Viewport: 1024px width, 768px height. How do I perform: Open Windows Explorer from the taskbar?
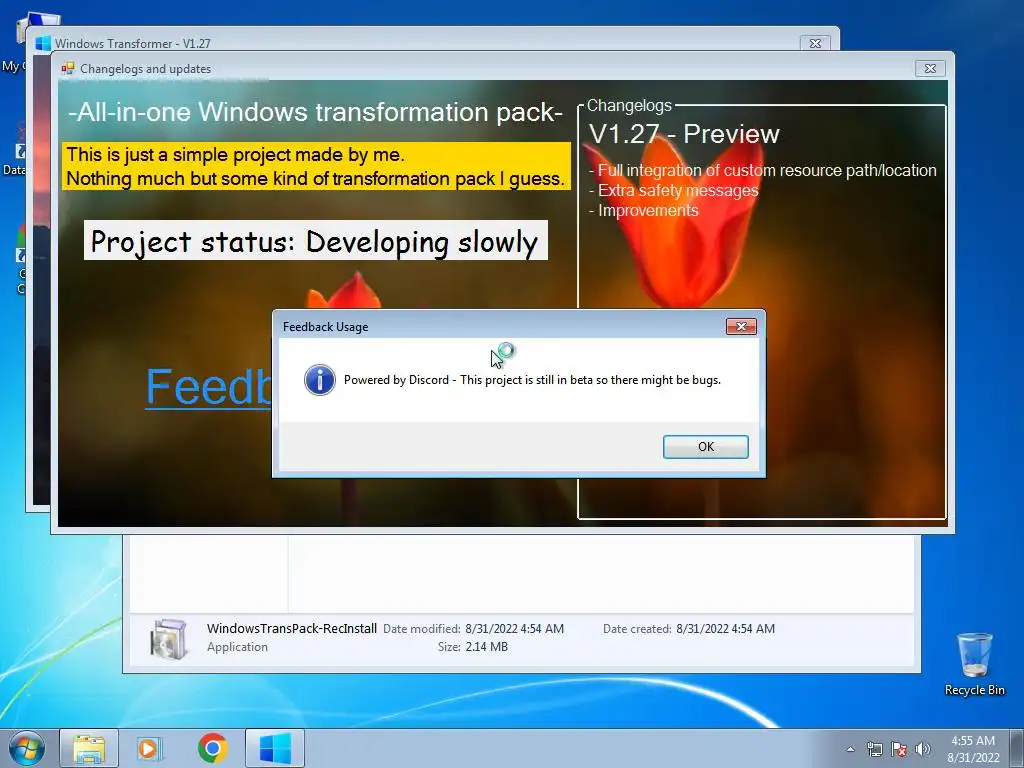click(x=89, y=748)
